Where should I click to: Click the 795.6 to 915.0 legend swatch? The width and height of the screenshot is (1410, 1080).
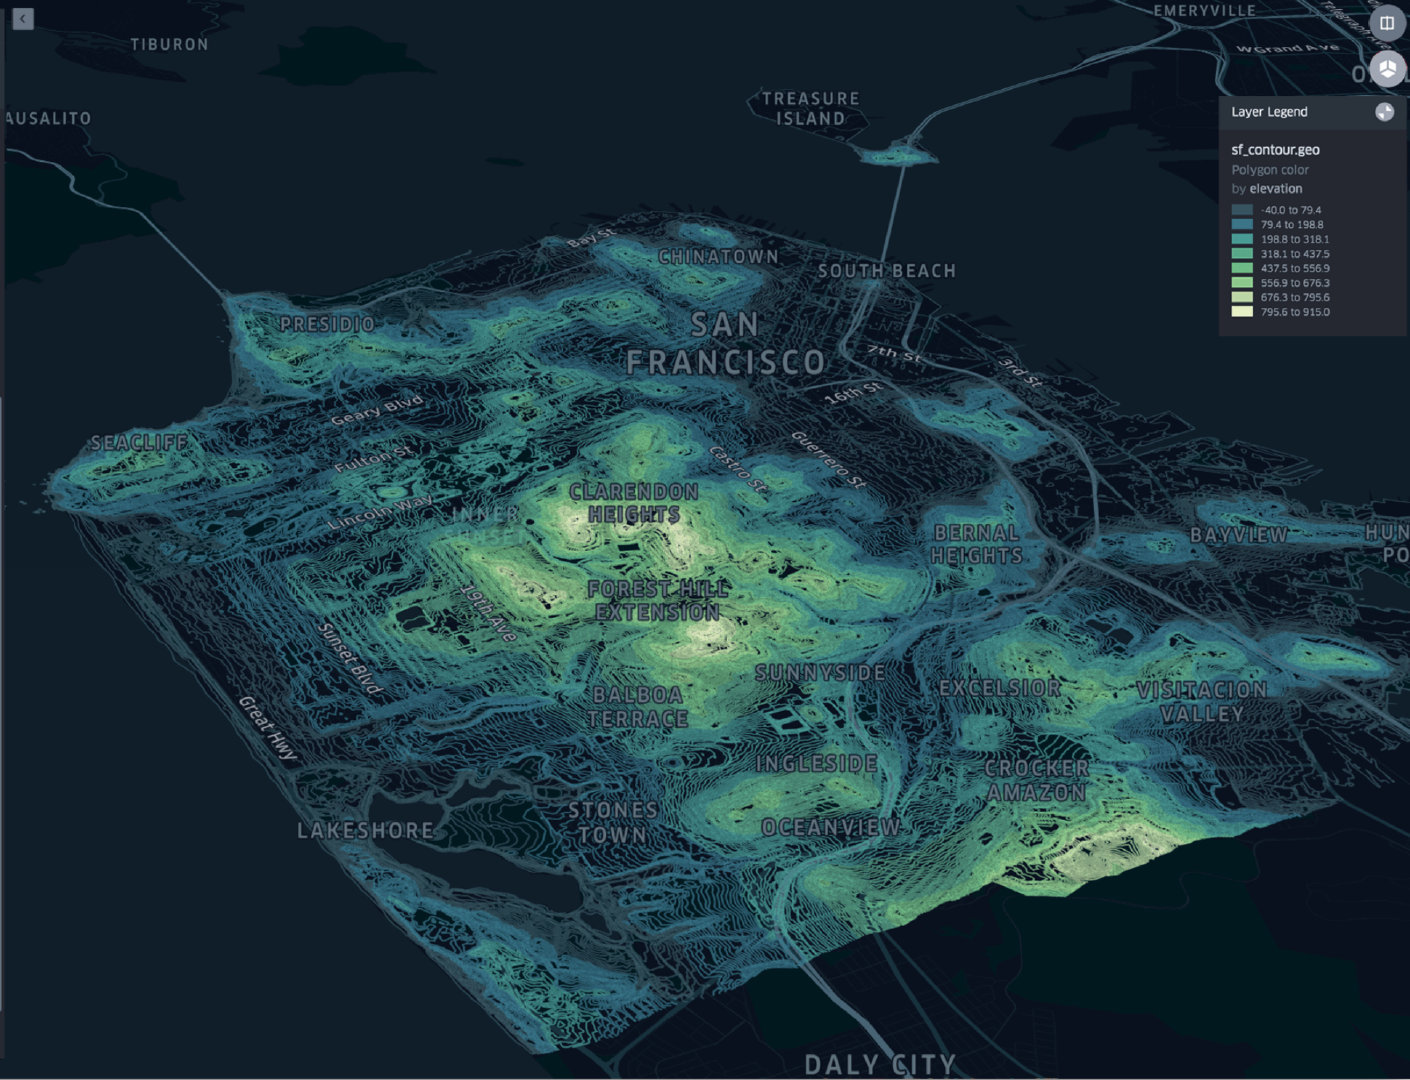pos(1242,312)
